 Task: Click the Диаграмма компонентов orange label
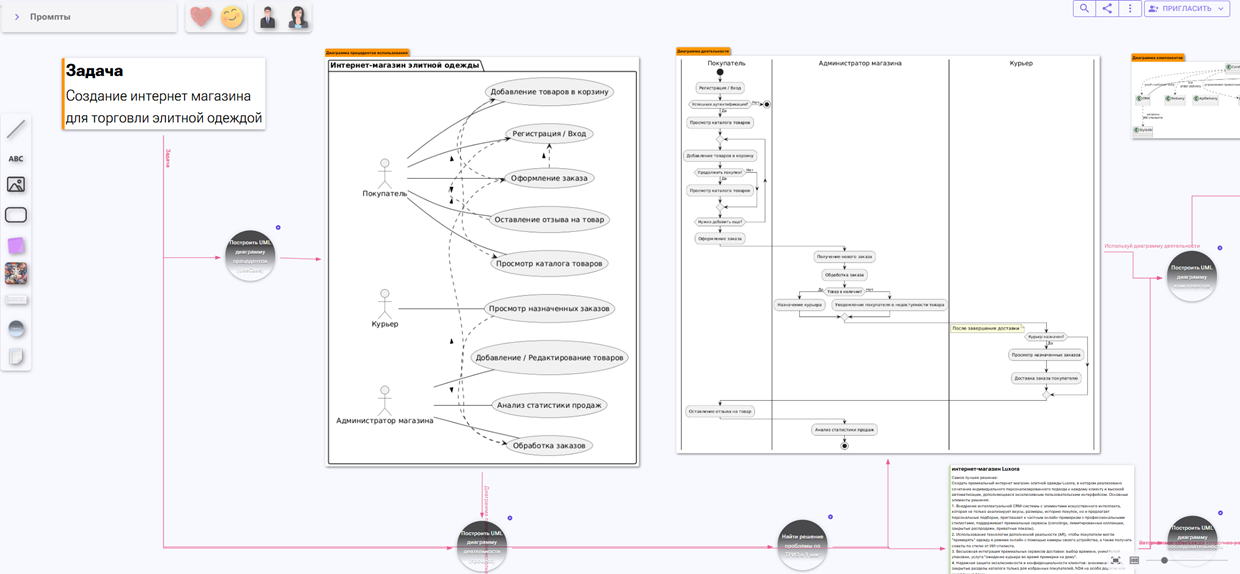coord(1158,58)
